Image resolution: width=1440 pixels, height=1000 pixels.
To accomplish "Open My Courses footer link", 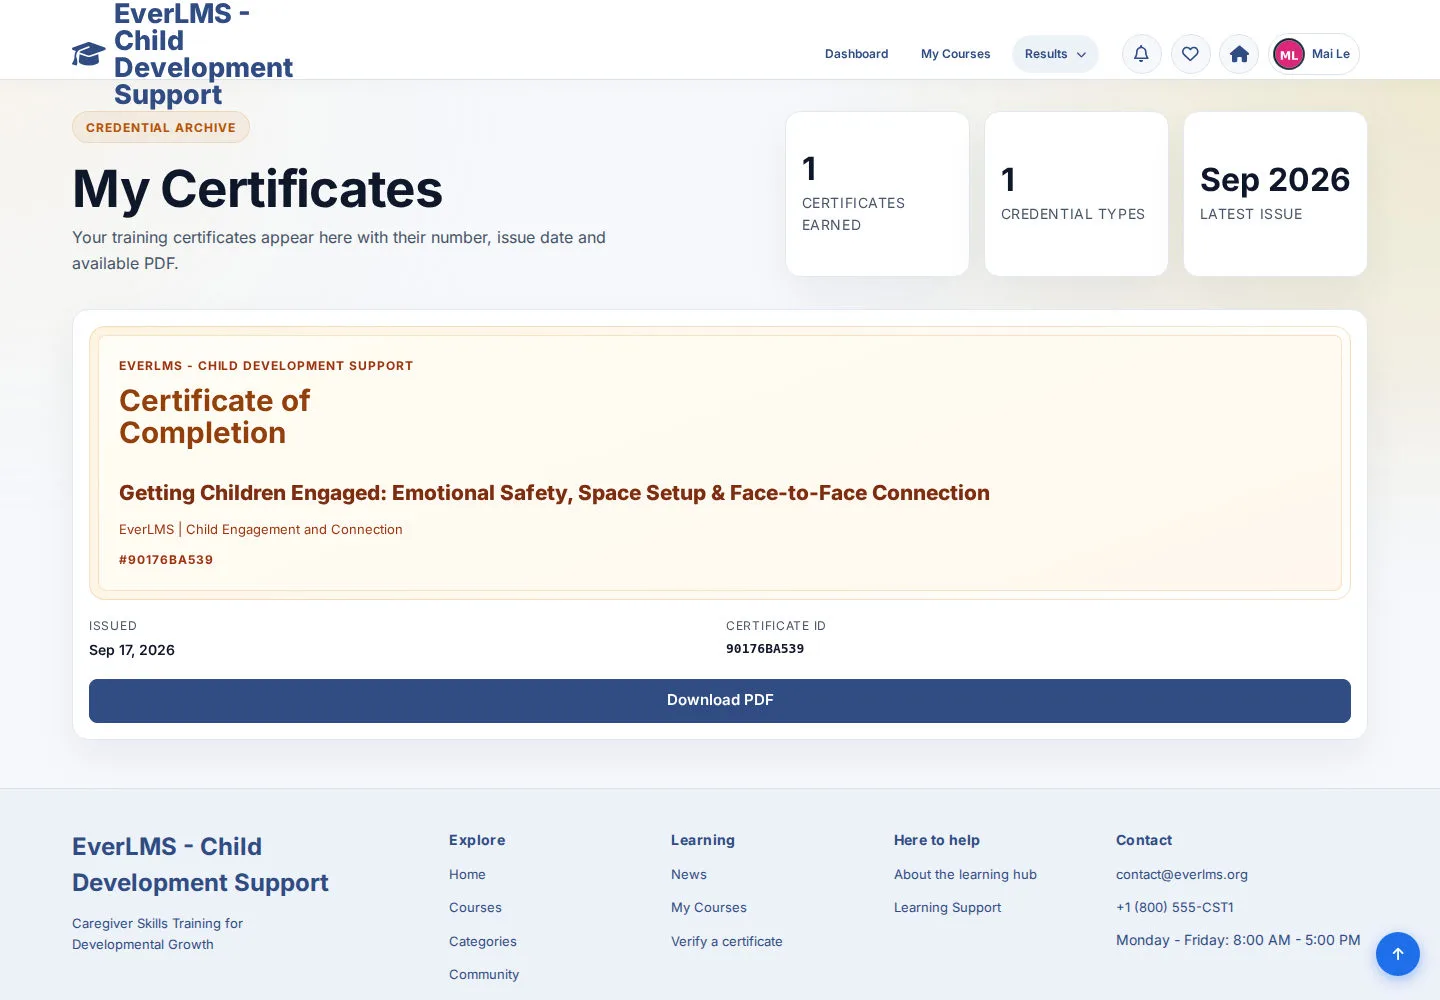I will point(709,907).
